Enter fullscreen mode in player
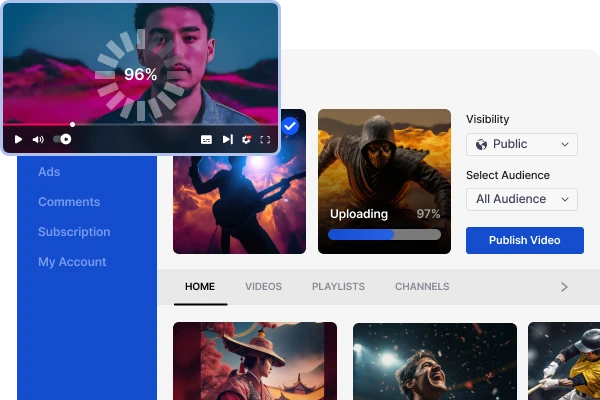 [265, 140]
